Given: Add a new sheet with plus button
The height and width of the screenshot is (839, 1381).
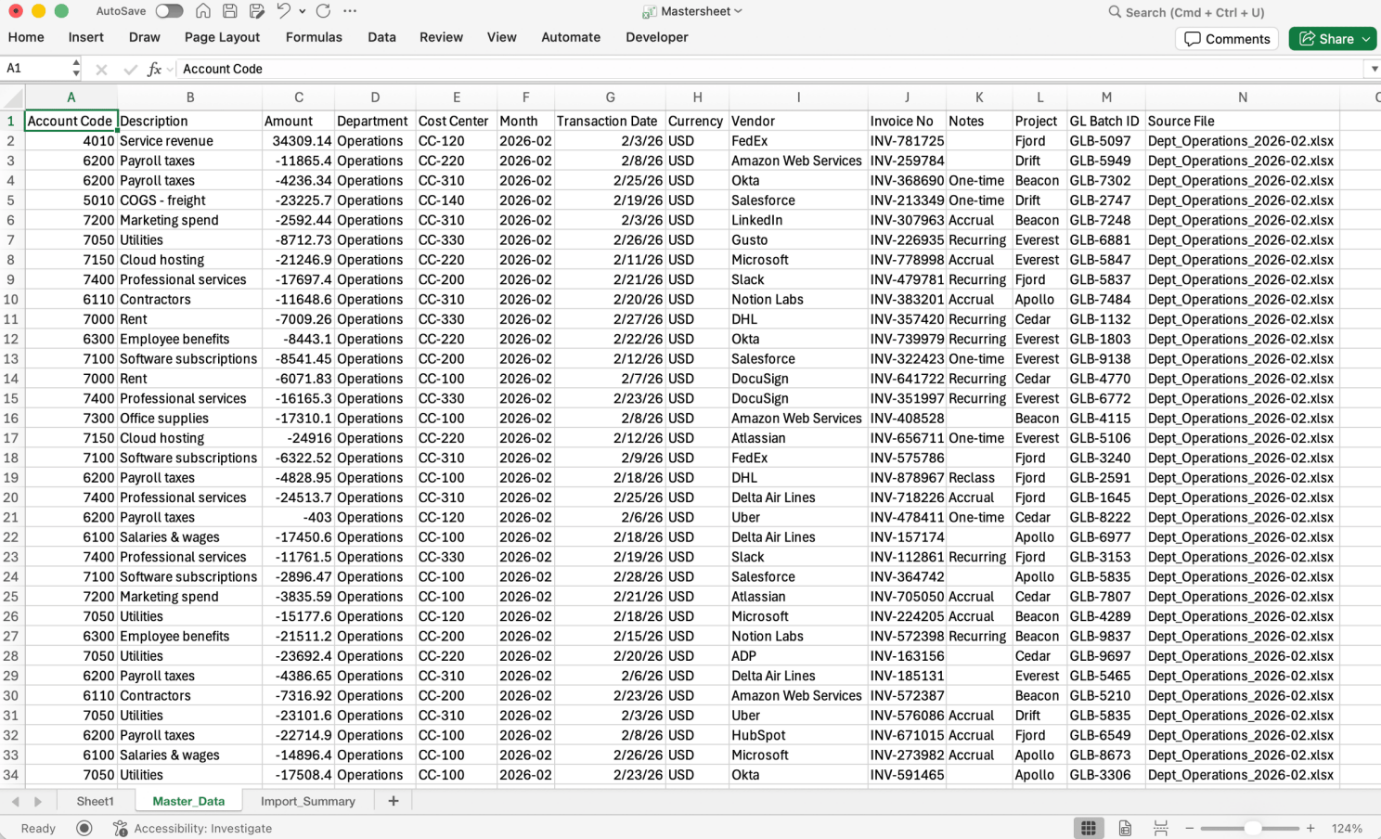Looking at the screenshot, I should pyautogui.click(x=393, y=801).
